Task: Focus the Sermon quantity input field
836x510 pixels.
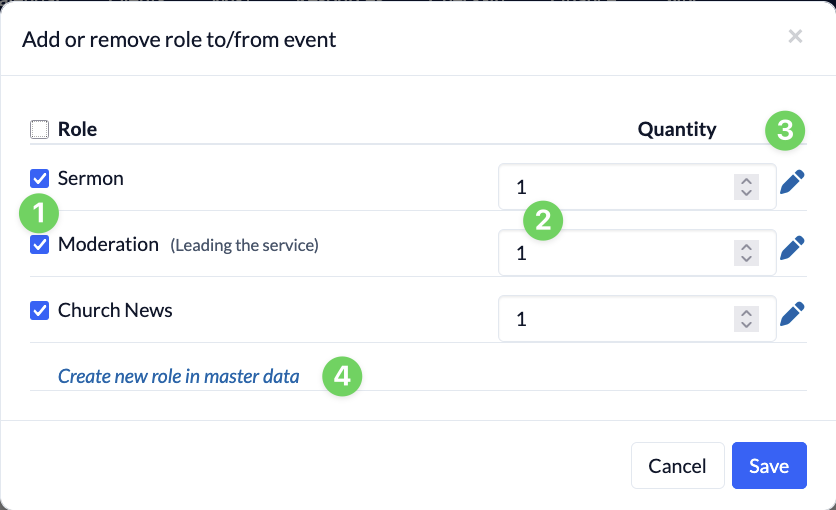Action: point(637,187)
